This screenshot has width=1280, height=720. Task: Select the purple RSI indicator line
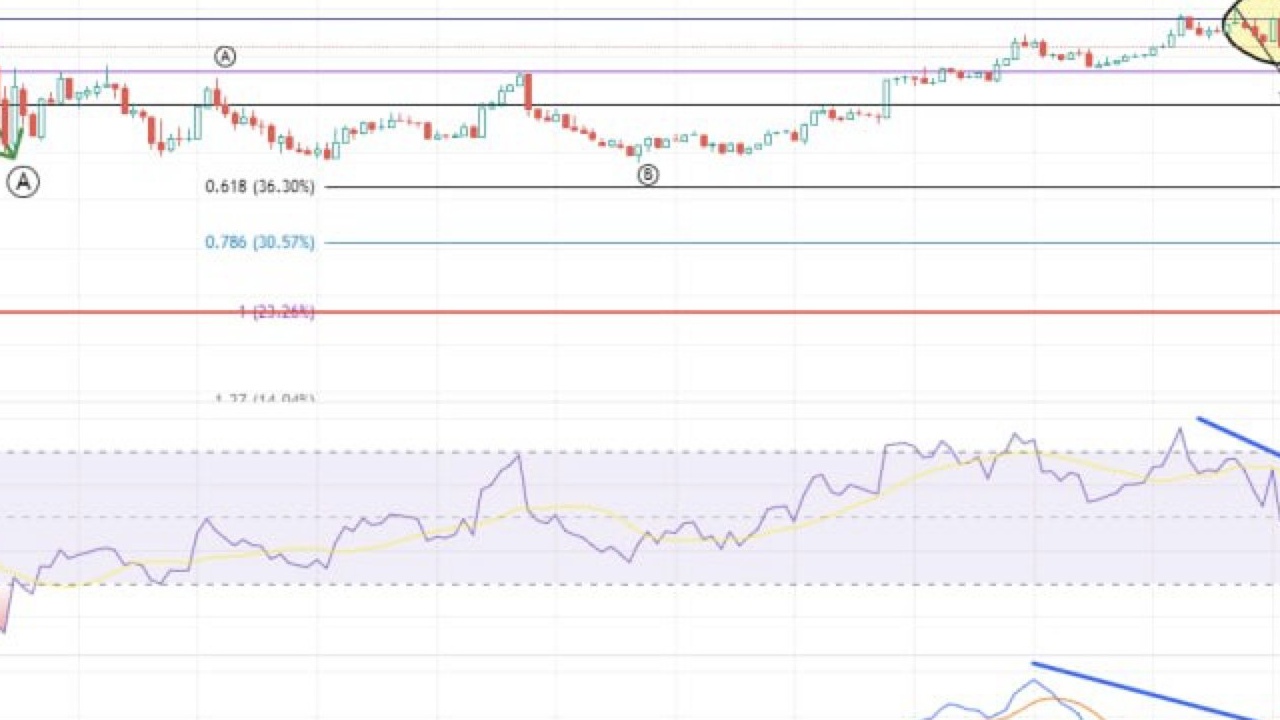pyautogui.click(x=640, y=530)
